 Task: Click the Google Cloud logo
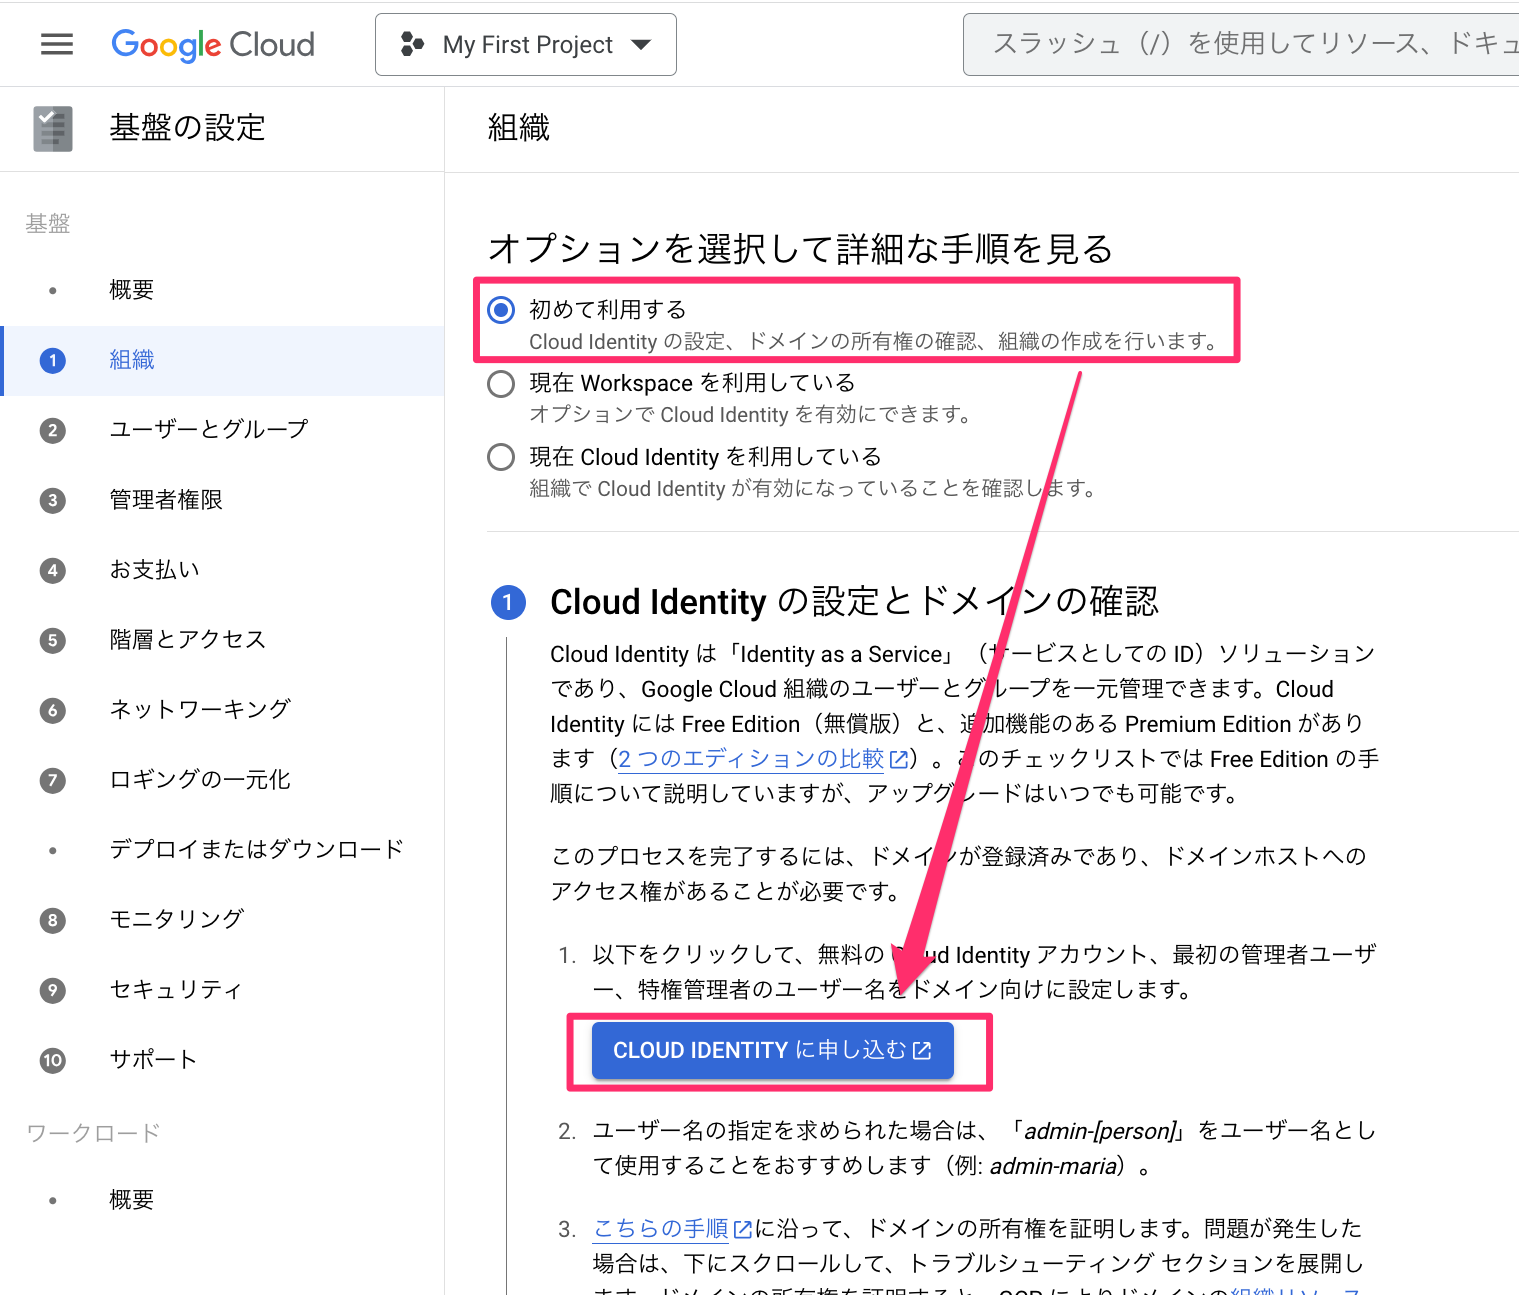click(x=212, y=44)
